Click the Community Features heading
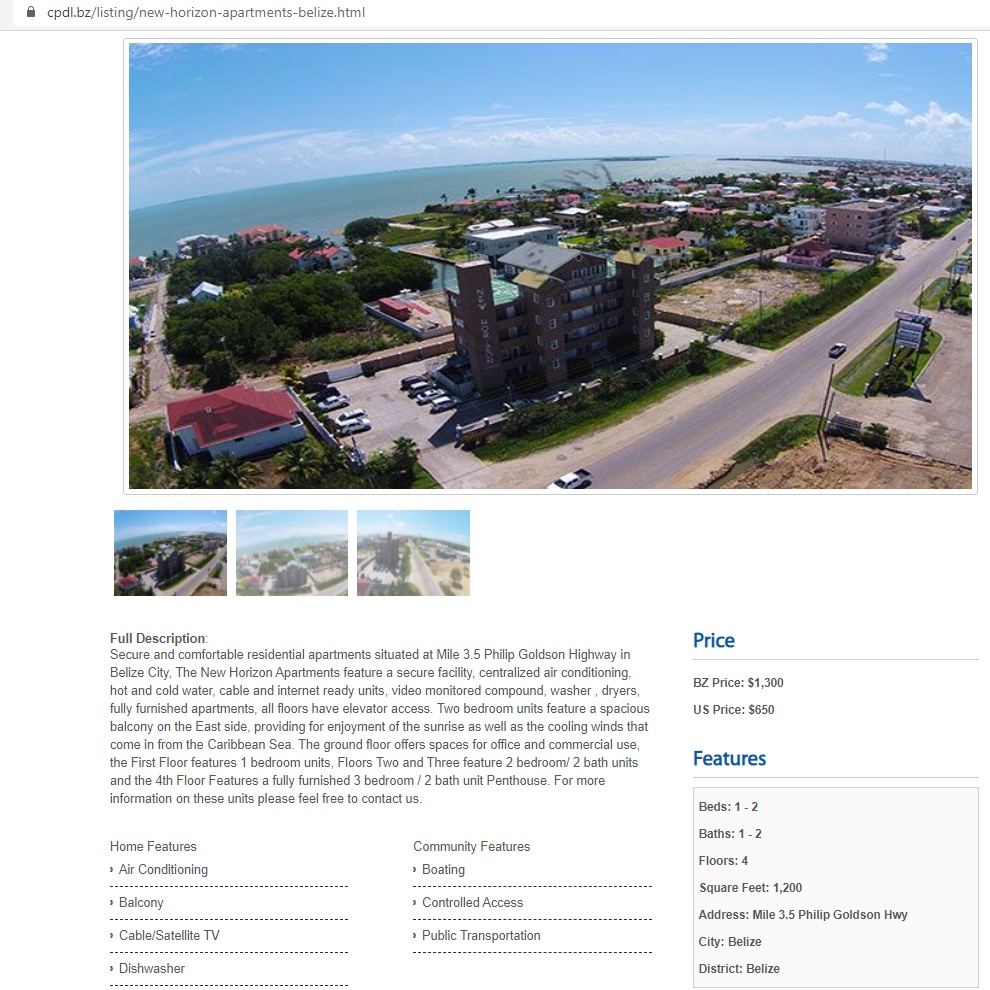The image size is (990, 990). tap(472, 846)
